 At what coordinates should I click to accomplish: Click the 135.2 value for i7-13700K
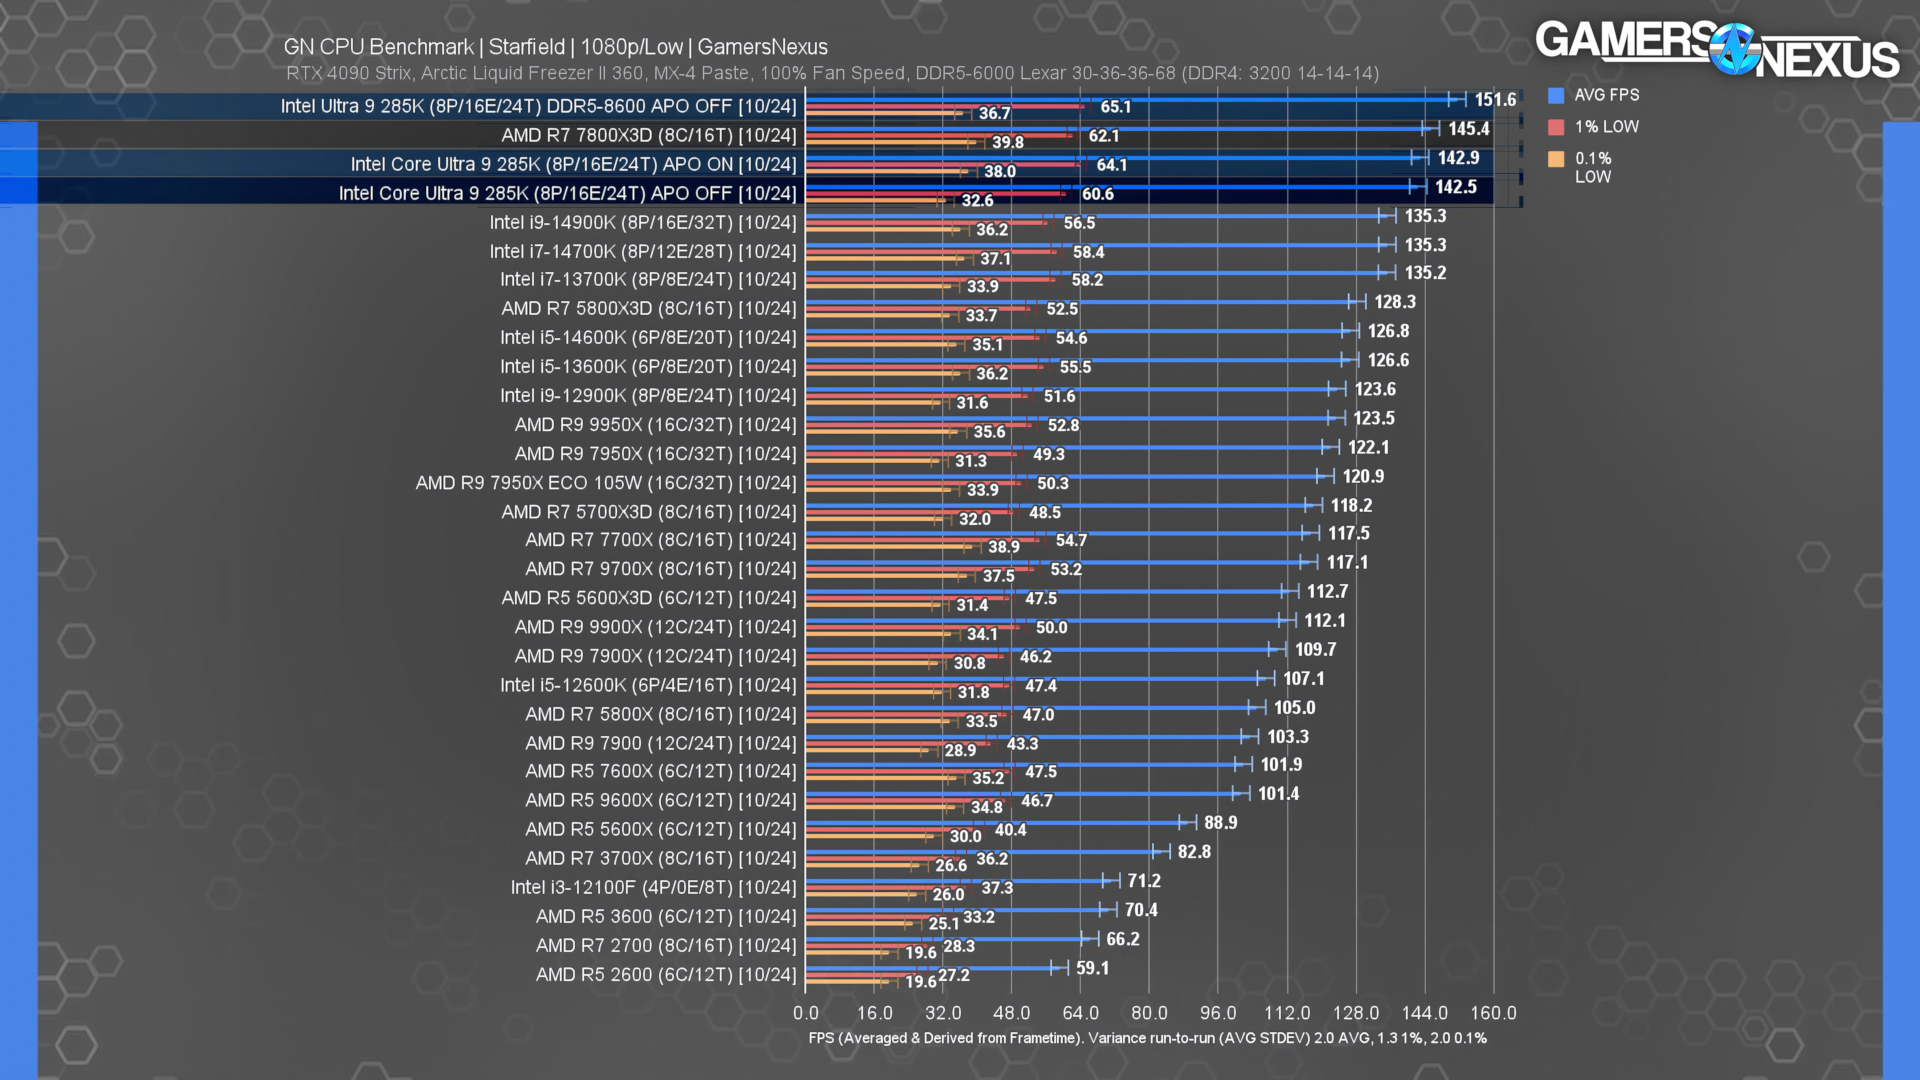pos(1425,272)
